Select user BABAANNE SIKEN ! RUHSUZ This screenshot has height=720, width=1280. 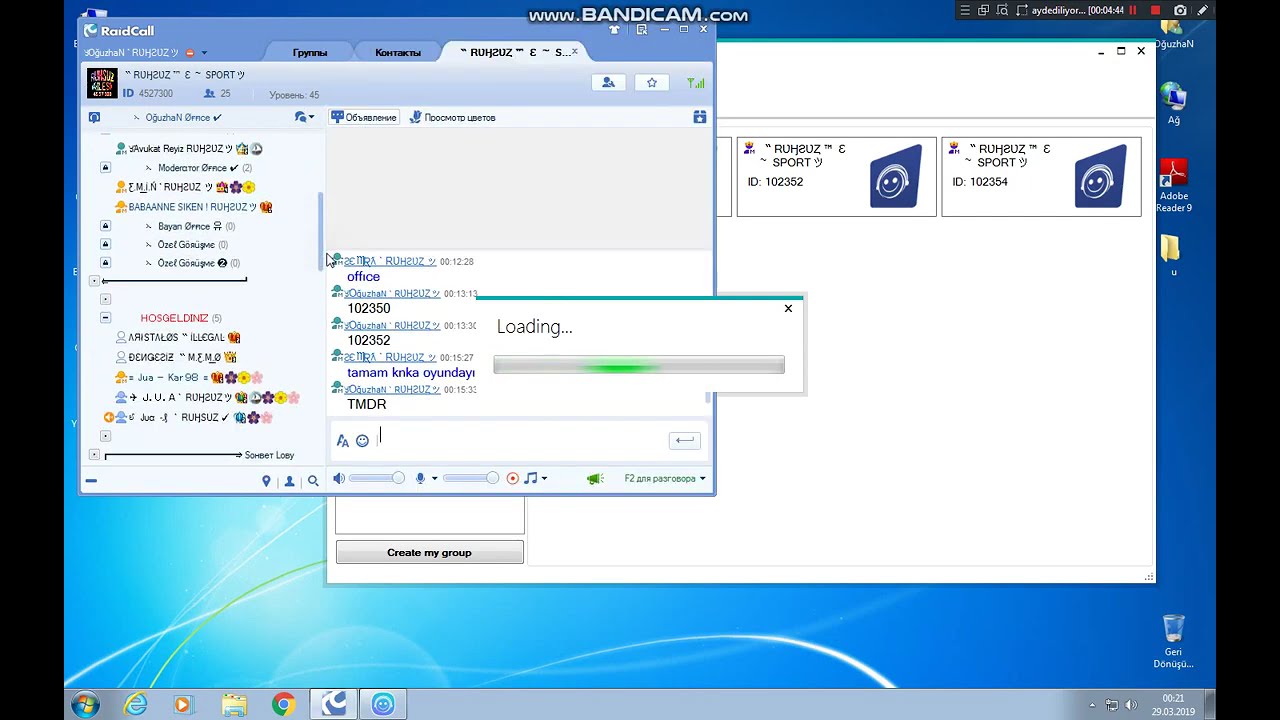(194, 207)
